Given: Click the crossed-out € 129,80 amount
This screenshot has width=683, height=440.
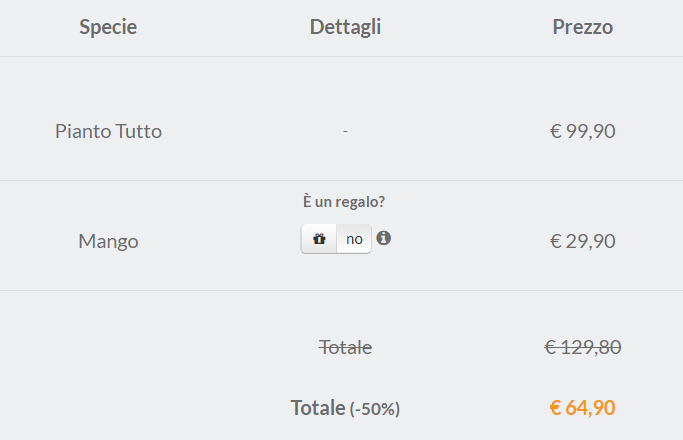Looking at the screenshot, I should point(582,347).
